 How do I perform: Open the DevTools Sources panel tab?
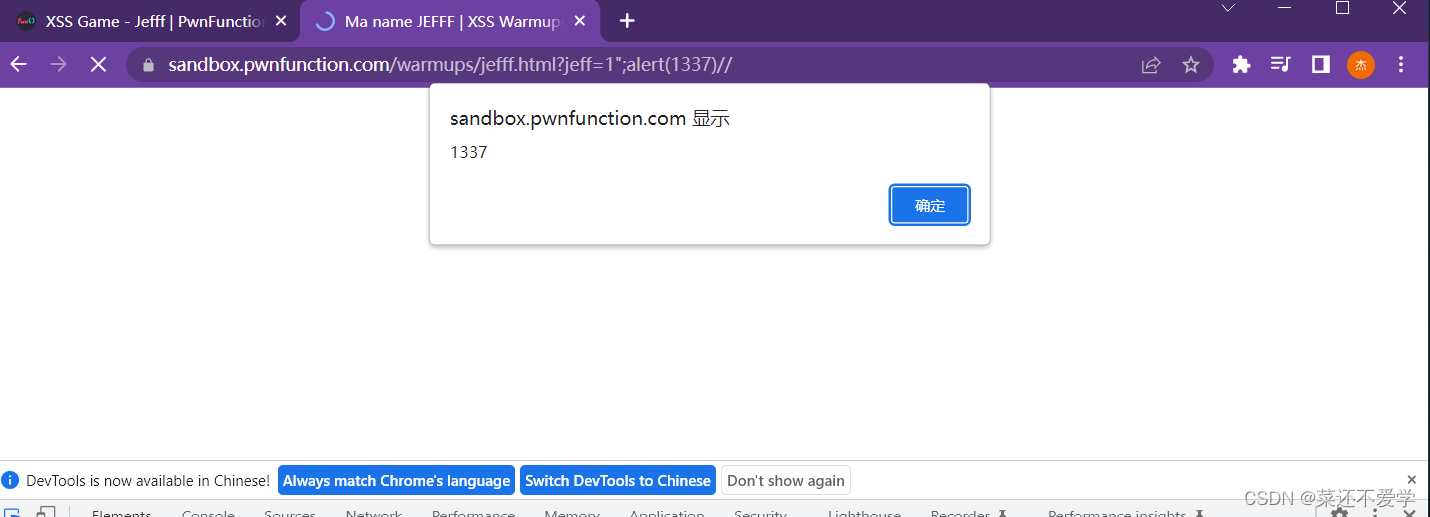click(x=290, y=512)
